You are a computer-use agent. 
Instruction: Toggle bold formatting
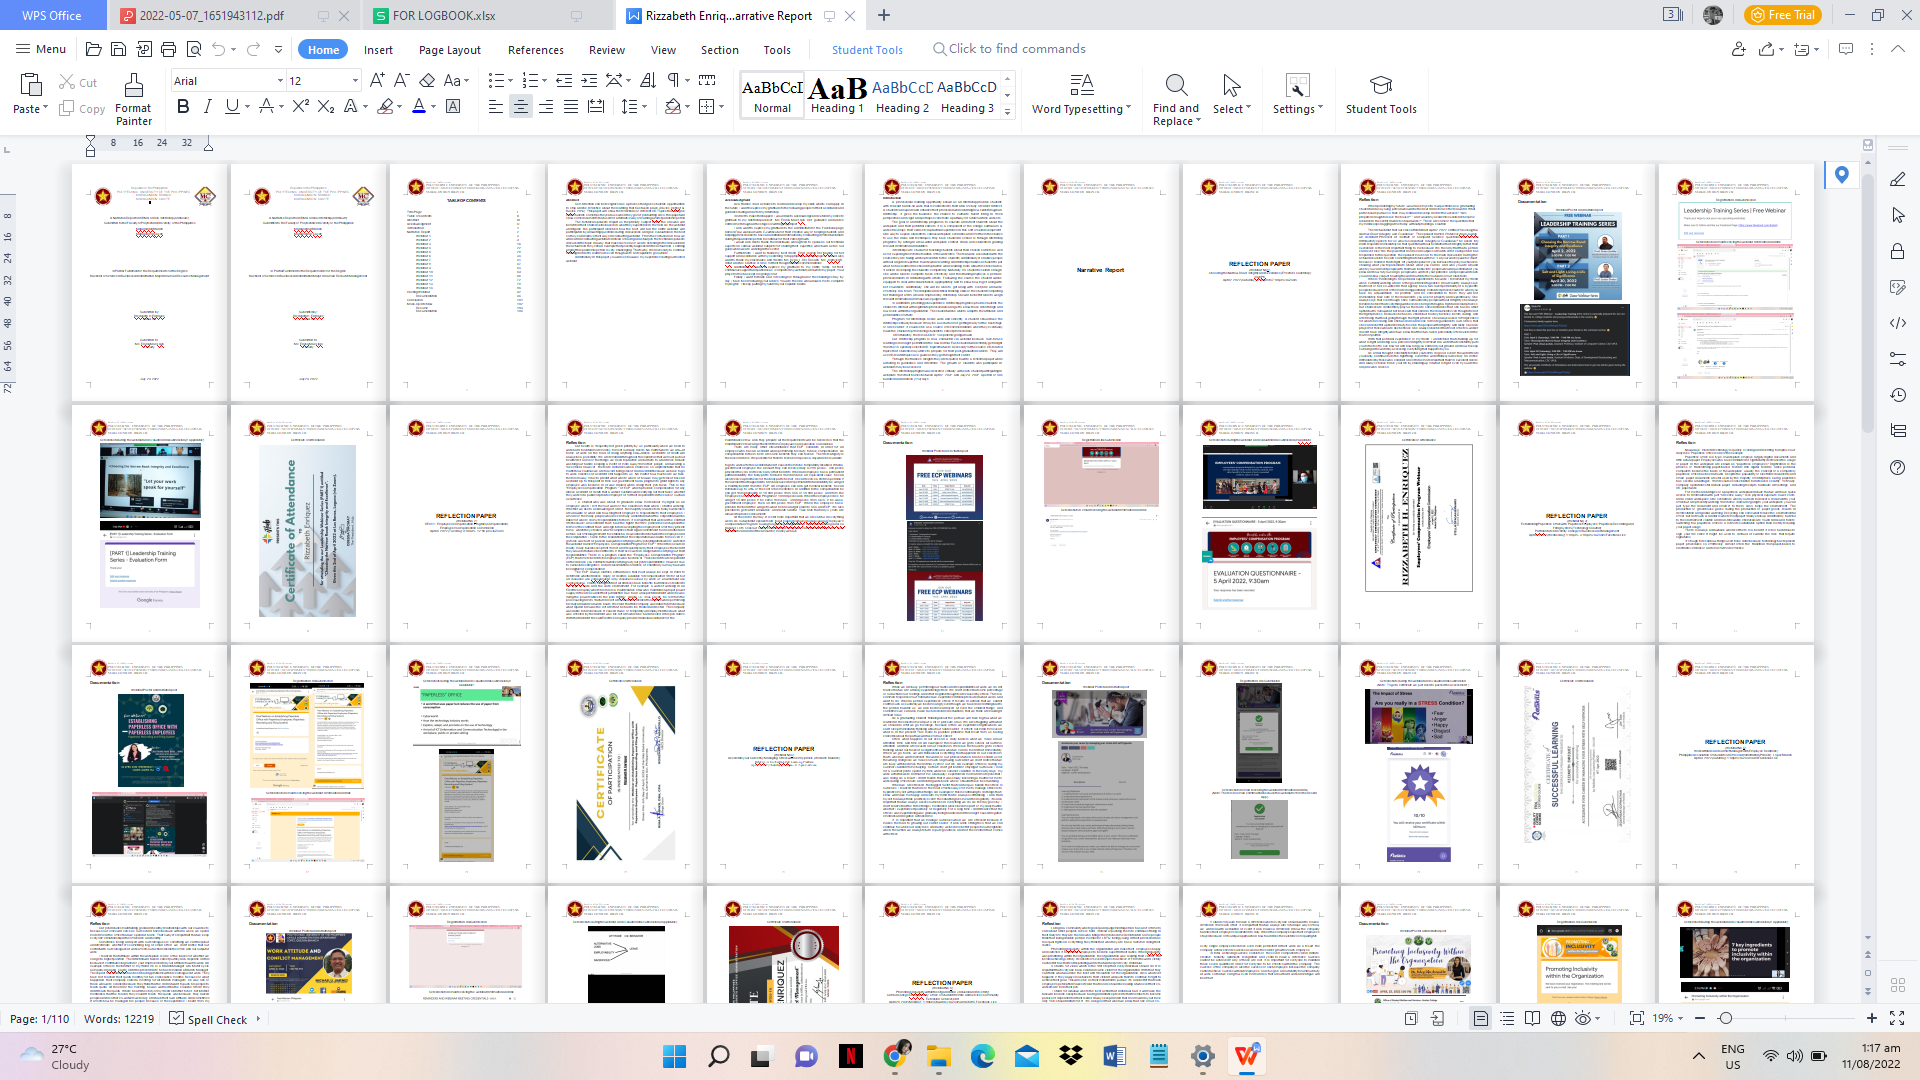tap(182, 106)
